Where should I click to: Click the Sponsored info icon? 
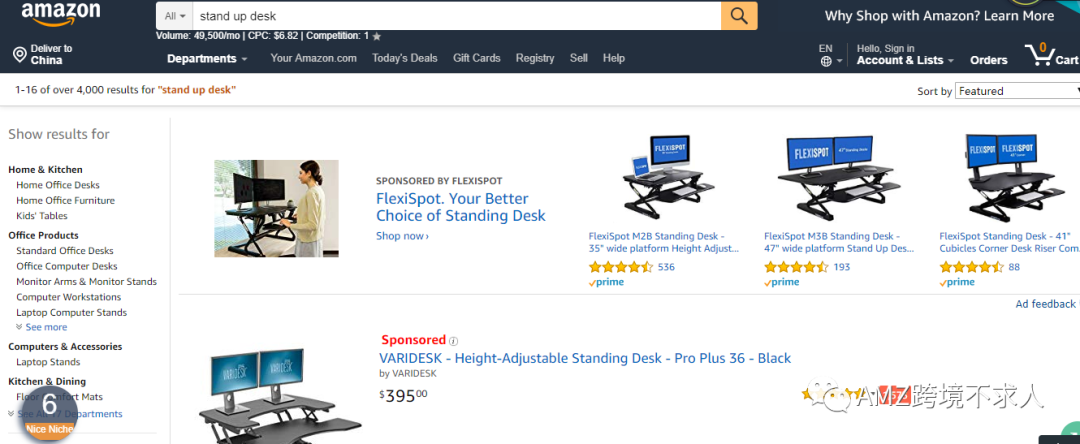coord(453,341)
